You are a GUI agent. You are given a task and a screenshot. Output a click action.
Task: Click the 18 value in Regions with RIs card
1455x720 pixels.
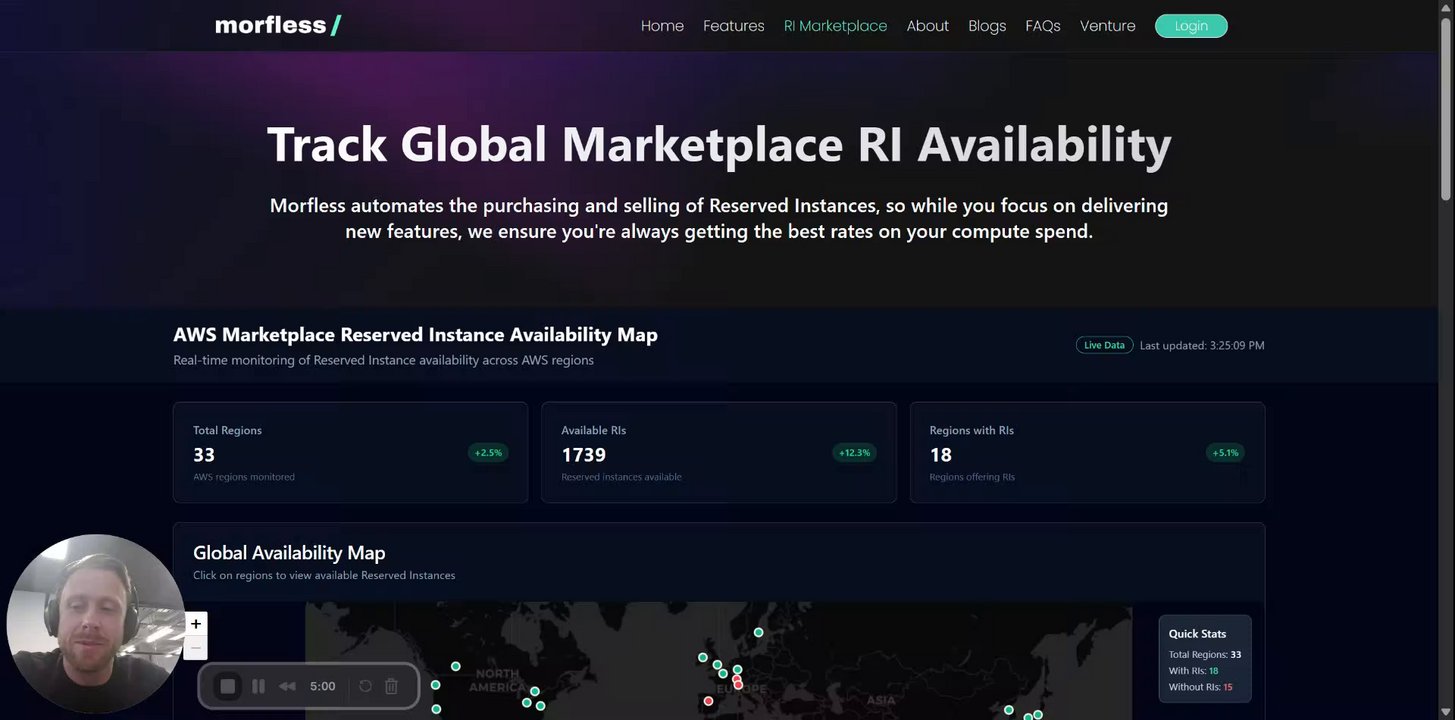pos(940,455)
